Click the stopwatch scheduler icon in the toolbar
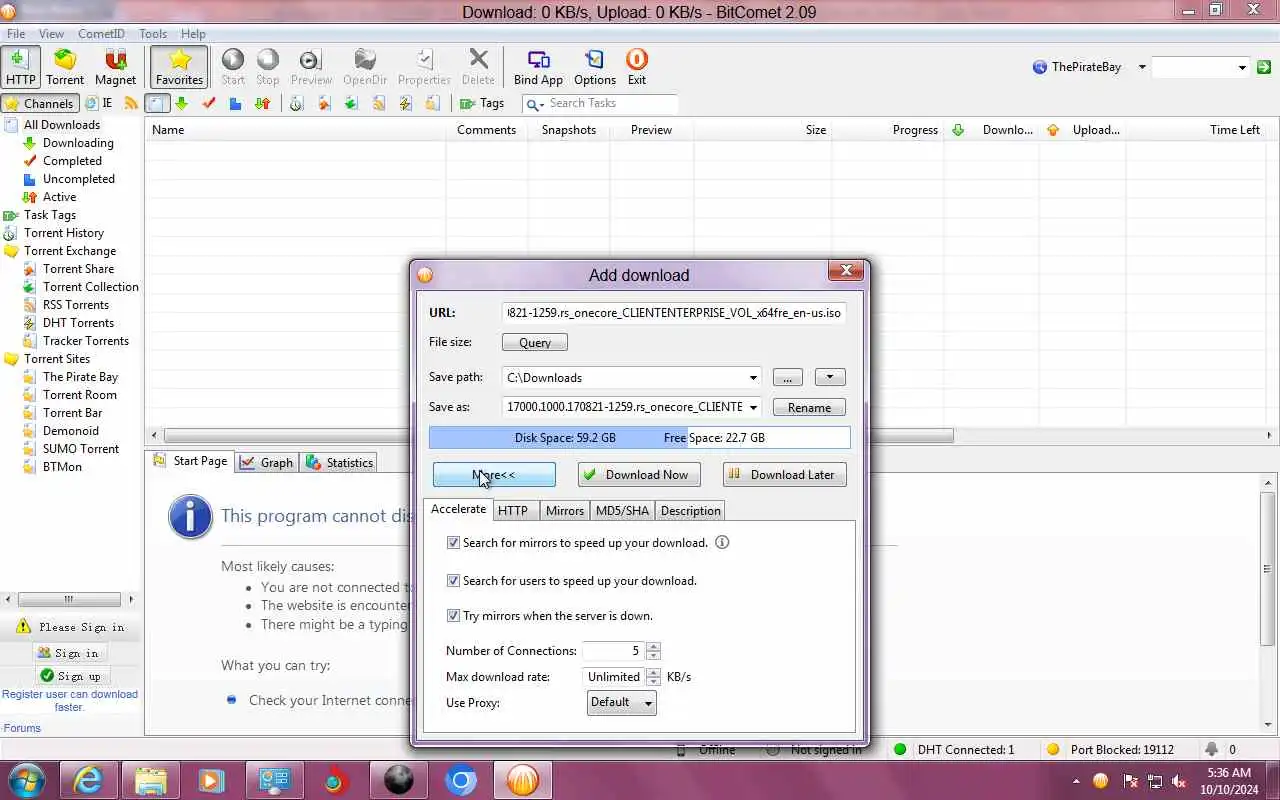The width and height of the screenshot is (1280, 800). (296, 103)
